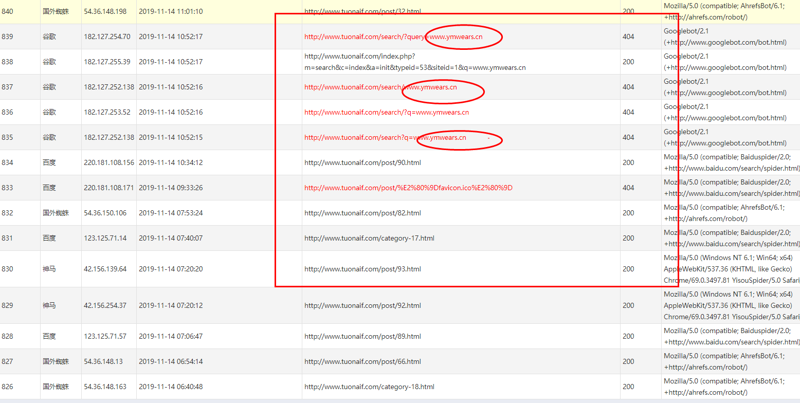Open the index.php?m=search URL in row 838
Viewport: 800px width, 403px height.
[x=415, y=62]
